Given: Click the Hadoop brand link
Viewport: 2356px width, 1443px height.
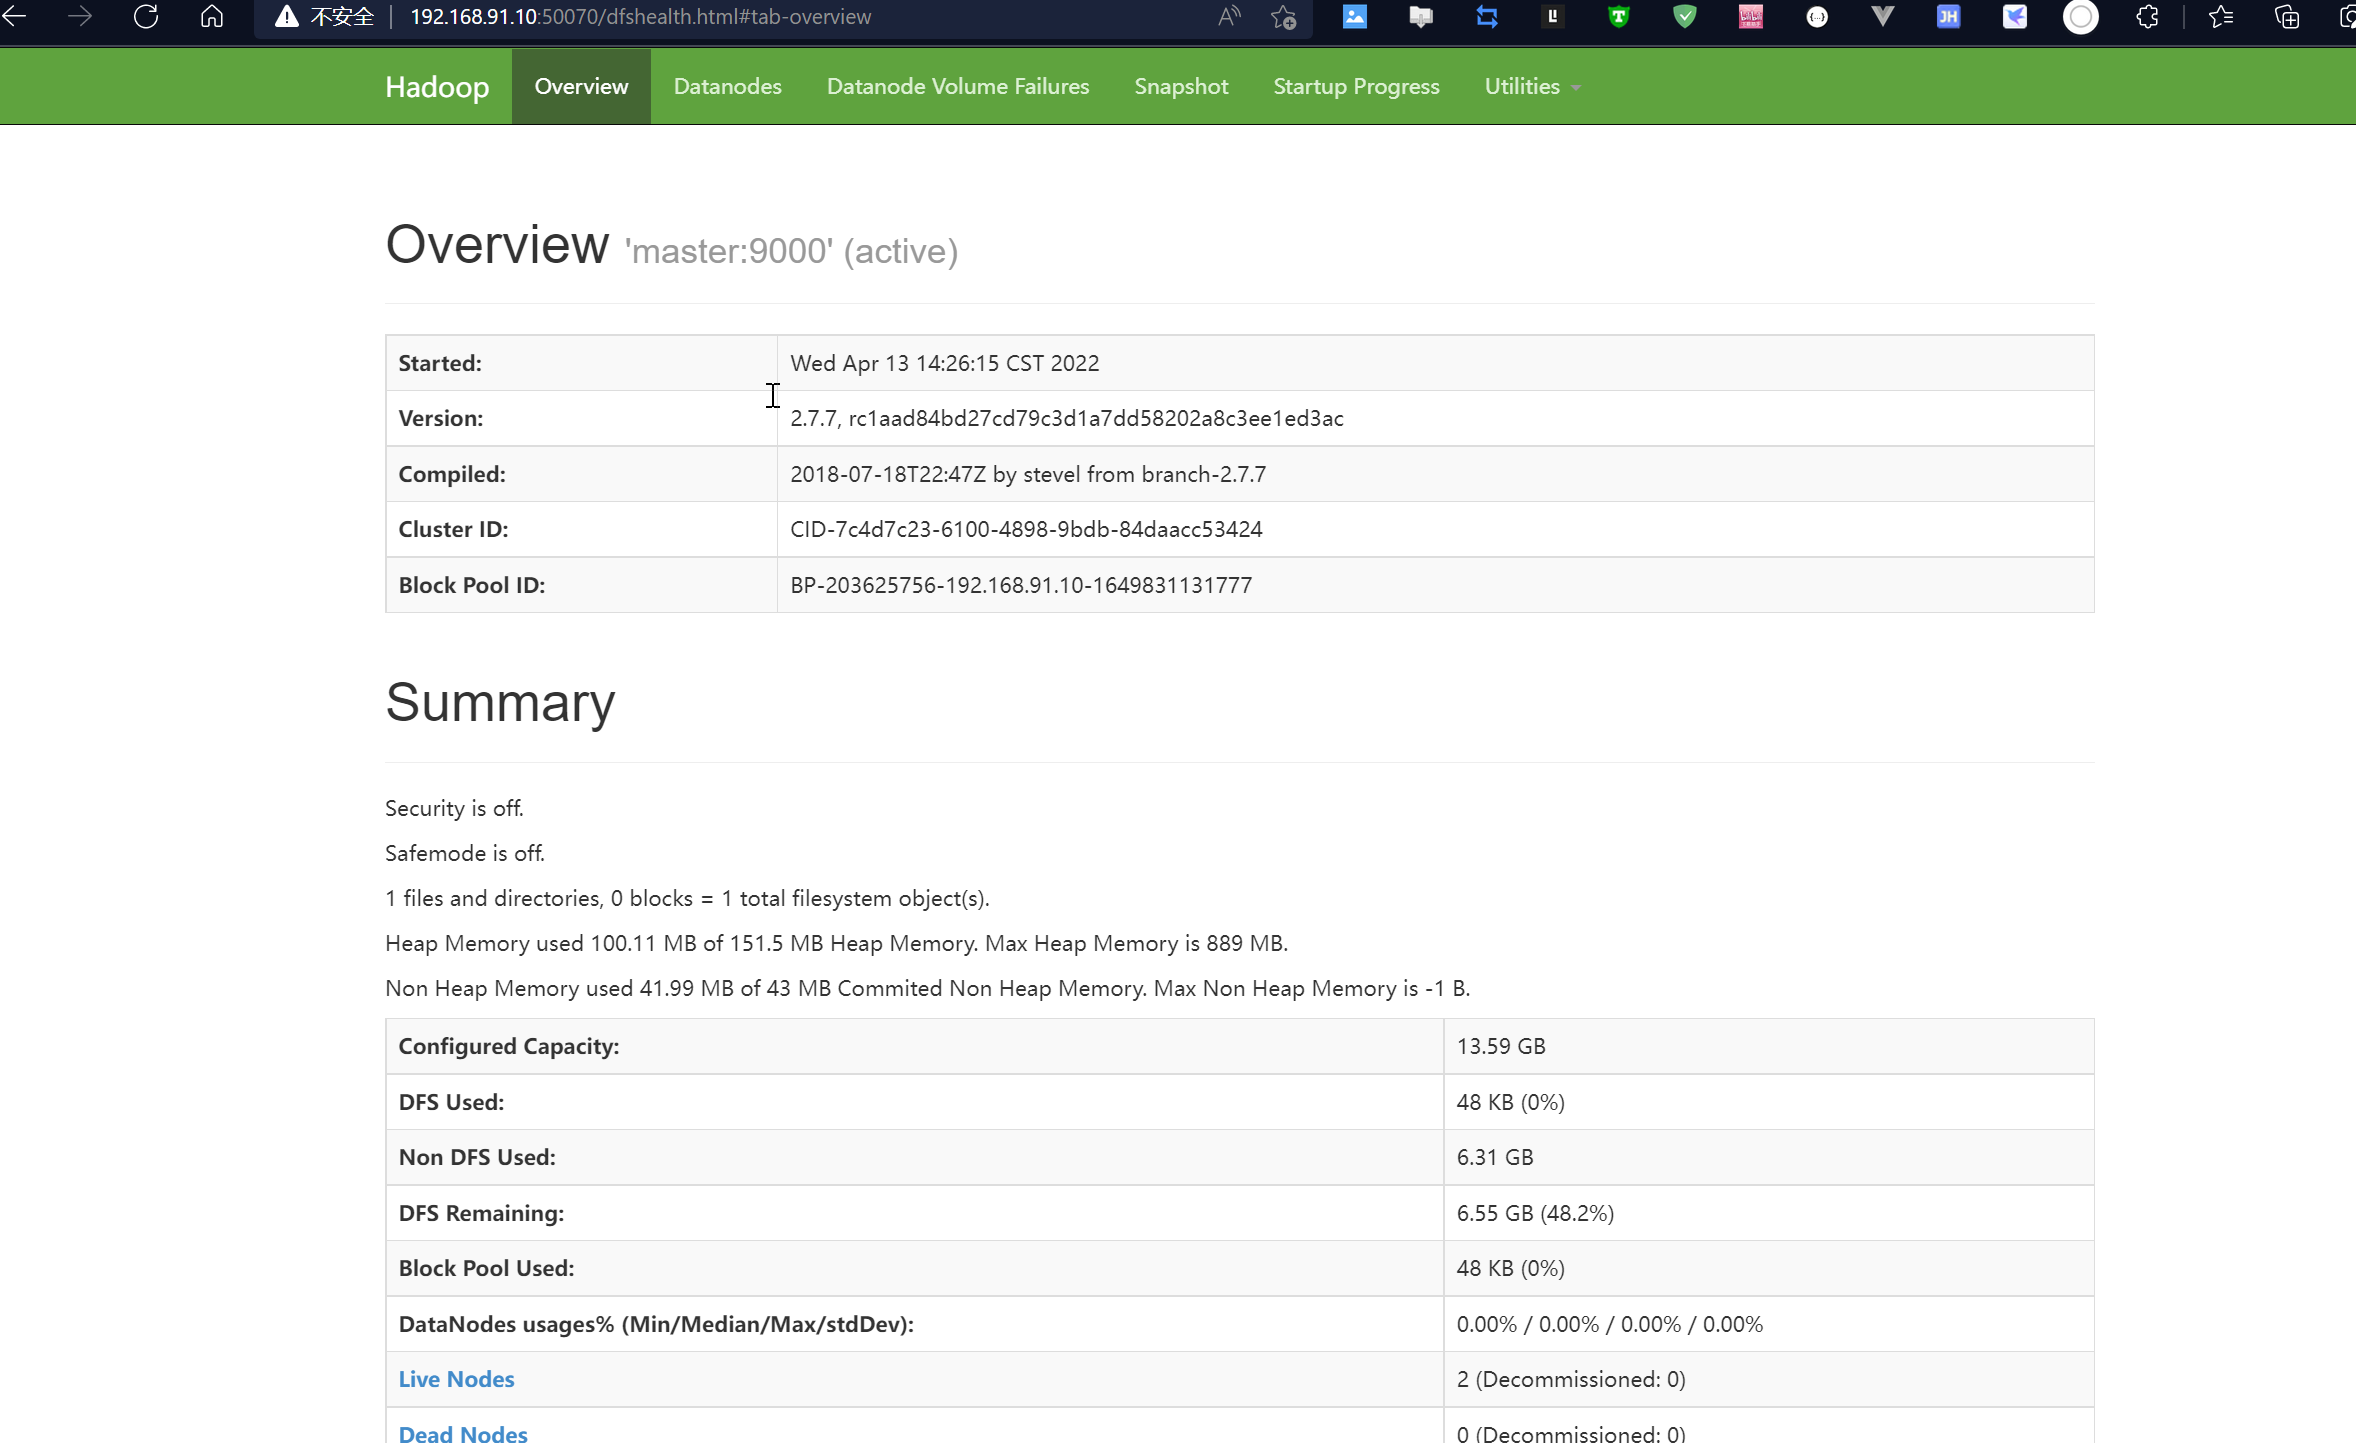Looking at the screenshot, I should click(437, 87).
